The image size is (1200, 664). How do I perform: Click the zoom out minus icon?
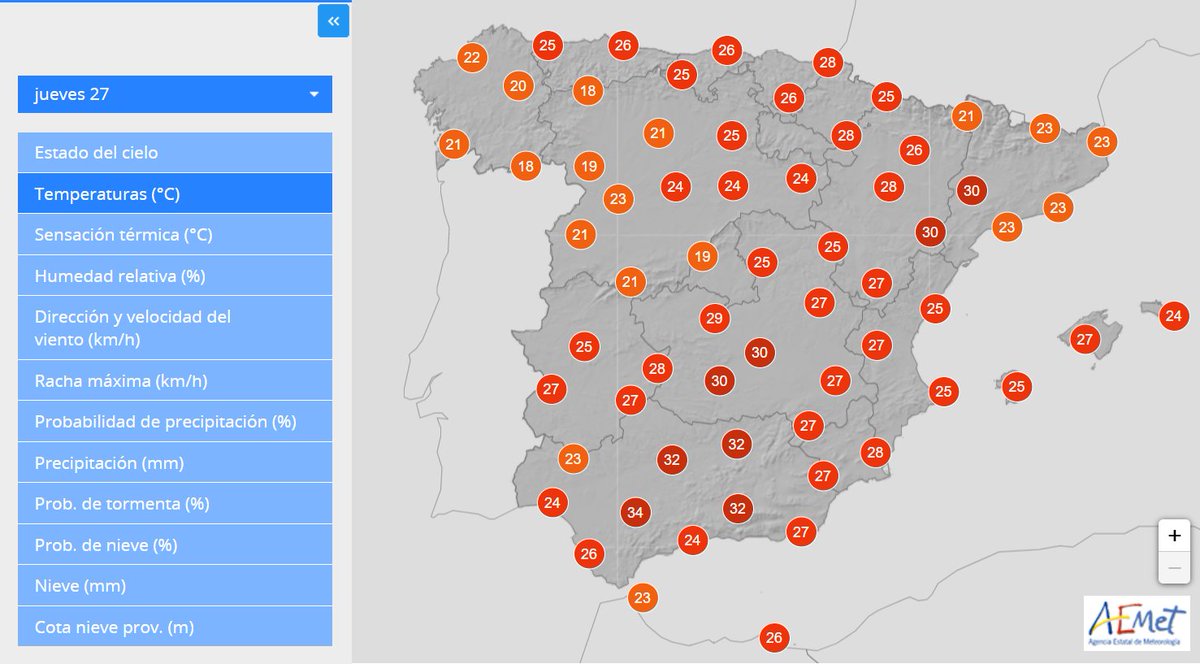point(1173,565)
